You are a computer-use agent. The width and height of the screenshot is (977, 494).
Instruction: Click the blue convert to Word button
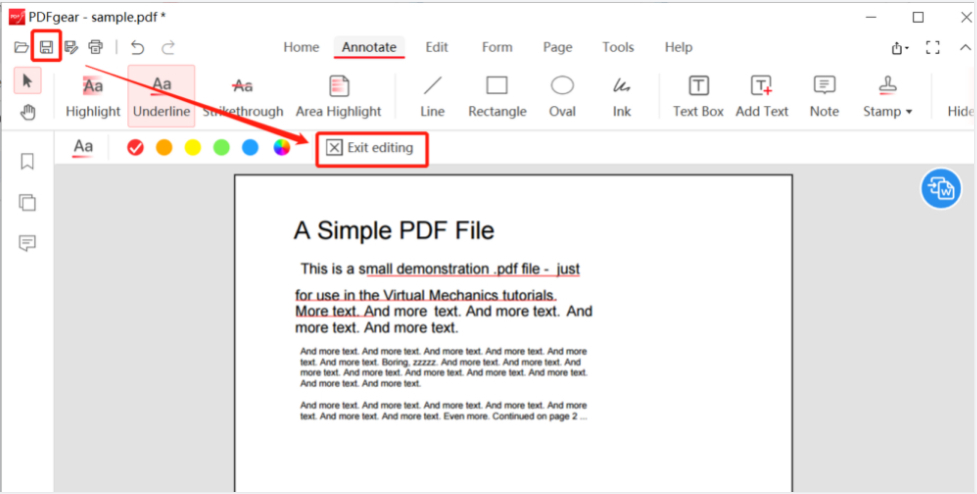(941, 189)
